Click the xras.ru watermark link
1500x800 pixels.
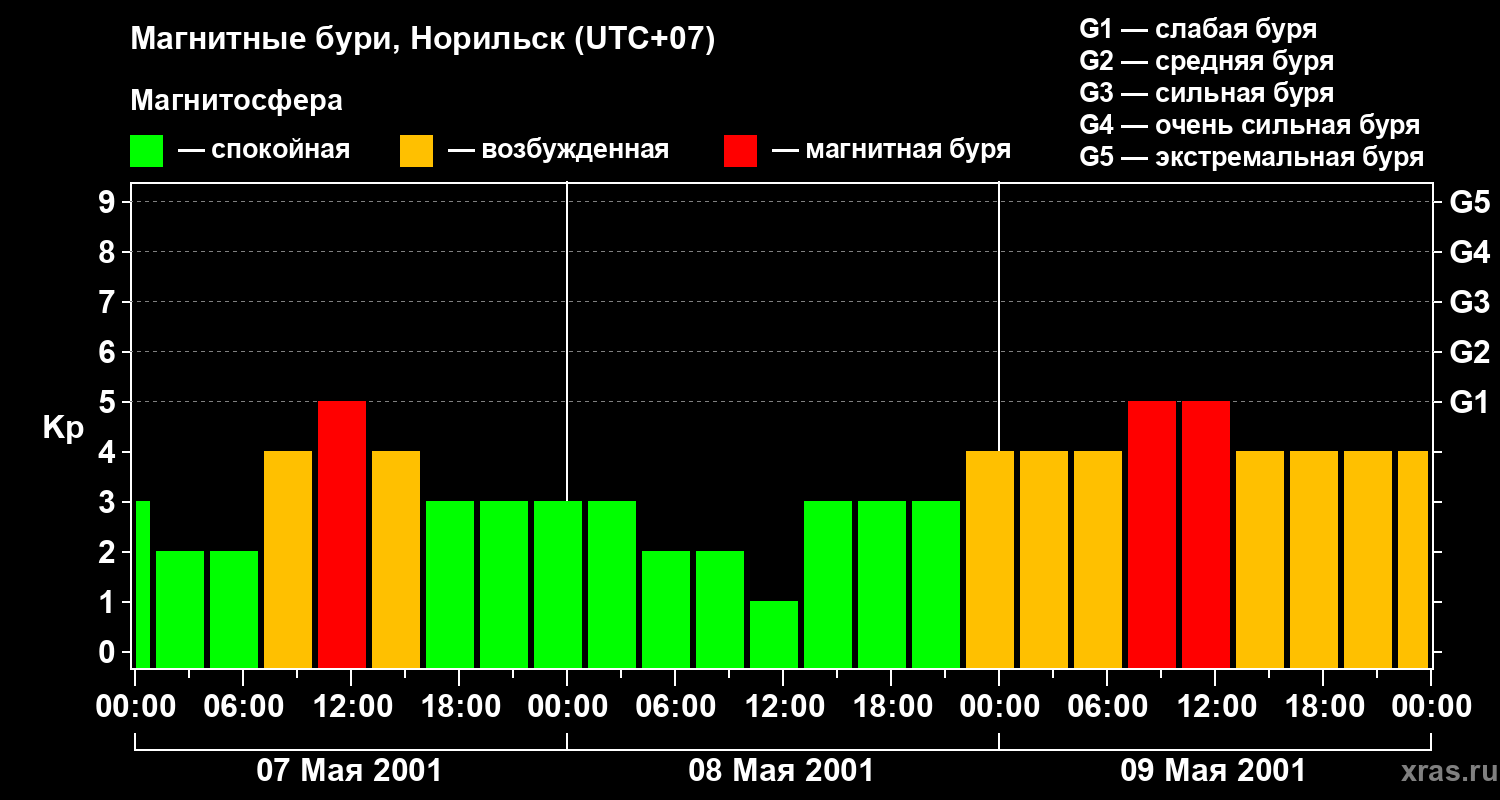[x=1444, y=771]
